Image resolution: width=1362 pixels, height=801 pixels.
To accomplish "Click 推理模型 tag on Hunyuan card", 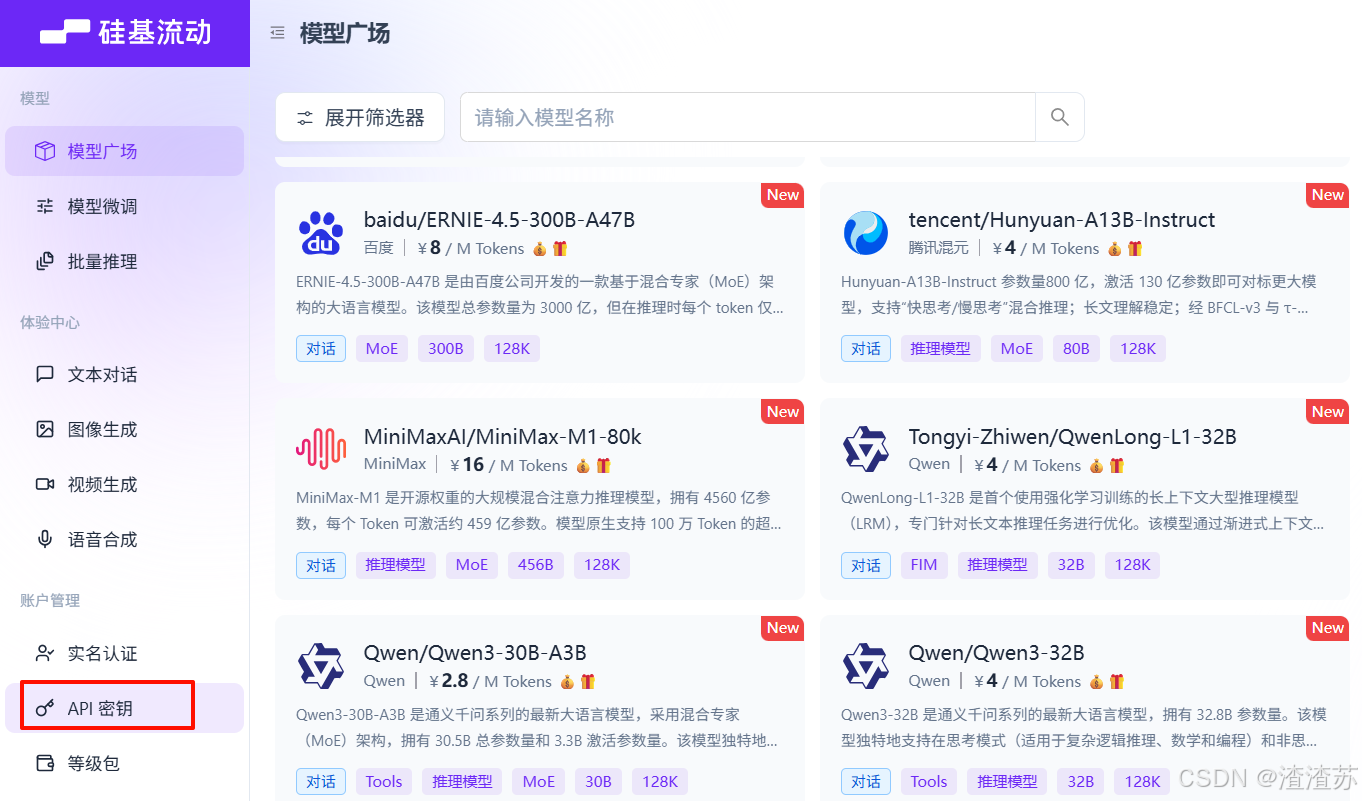I will pos(941,348).
